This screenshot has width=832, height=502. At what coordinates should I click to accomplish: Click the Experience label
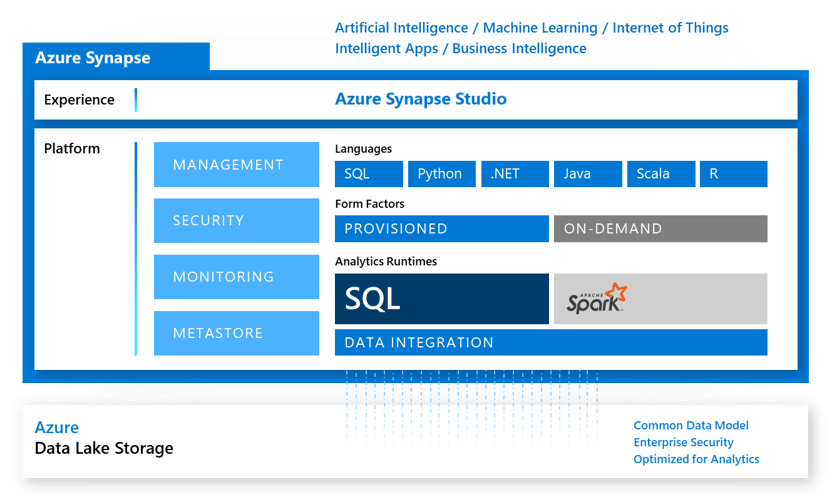click(x=79, y=100)
